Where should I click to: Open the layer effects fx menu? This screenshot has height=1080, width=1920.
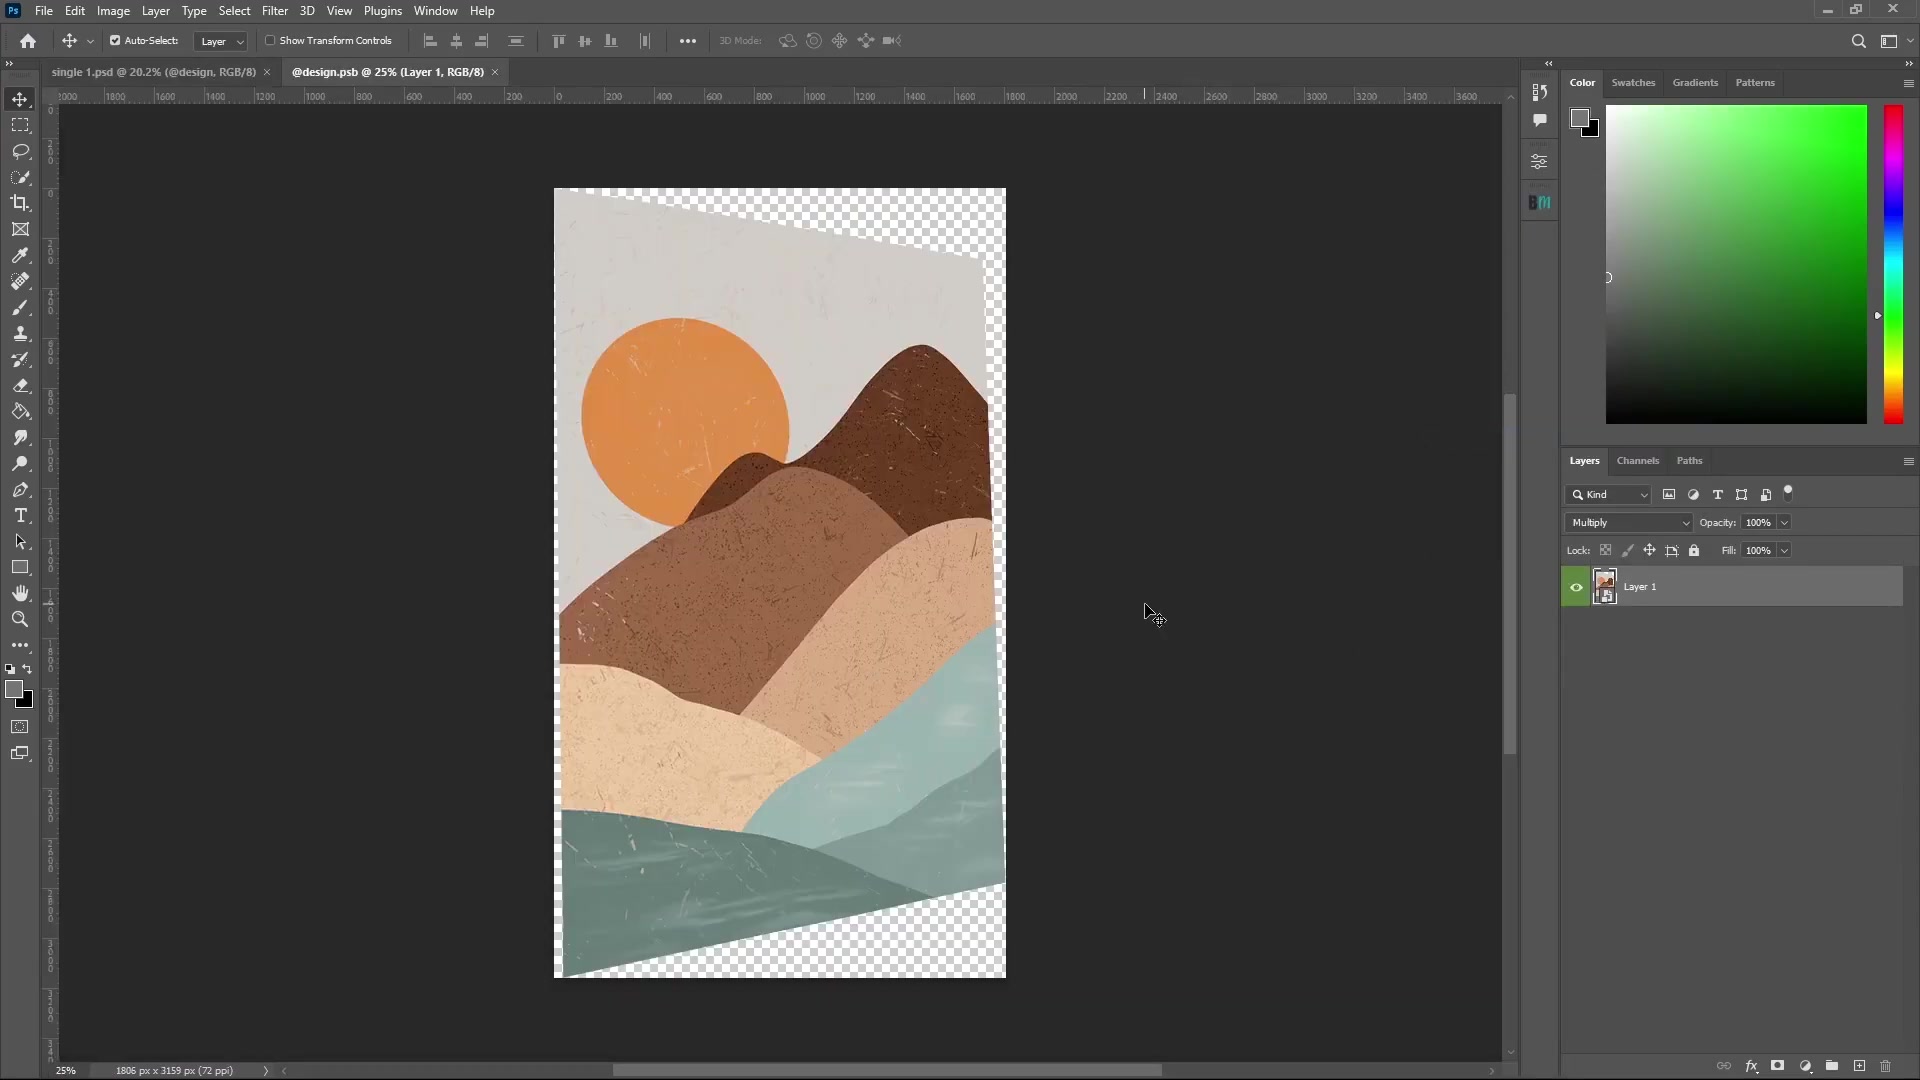pyautogui.click(x=1752, y=1066)
